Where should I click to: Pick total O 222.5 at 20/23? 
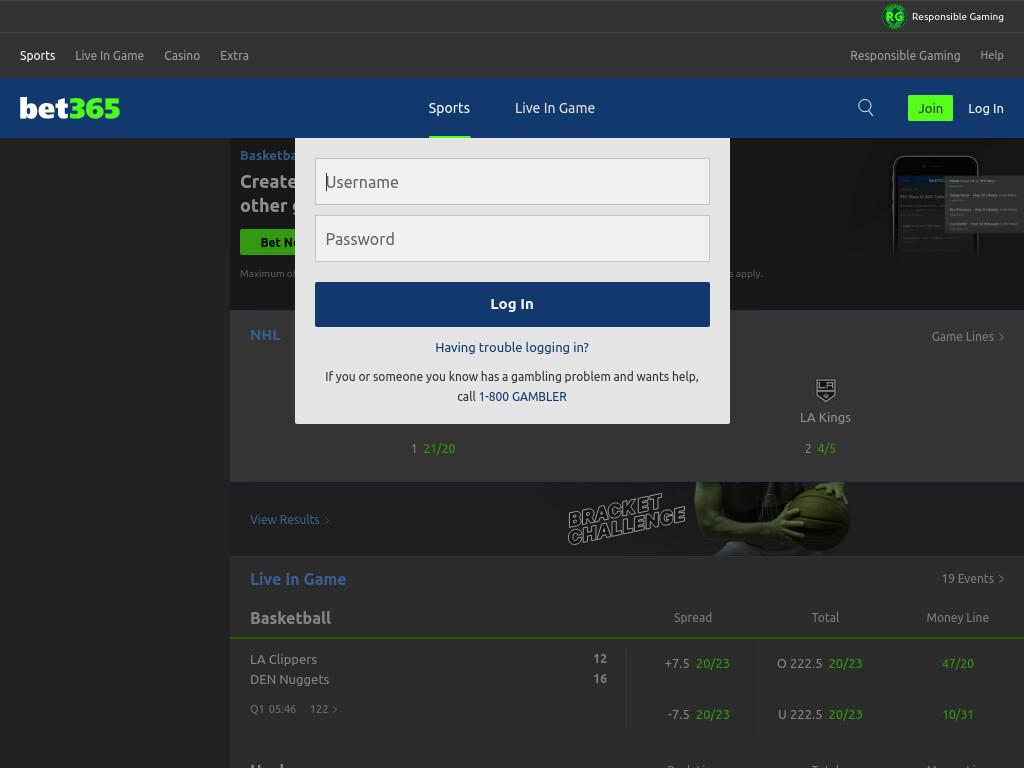(820, 664)
